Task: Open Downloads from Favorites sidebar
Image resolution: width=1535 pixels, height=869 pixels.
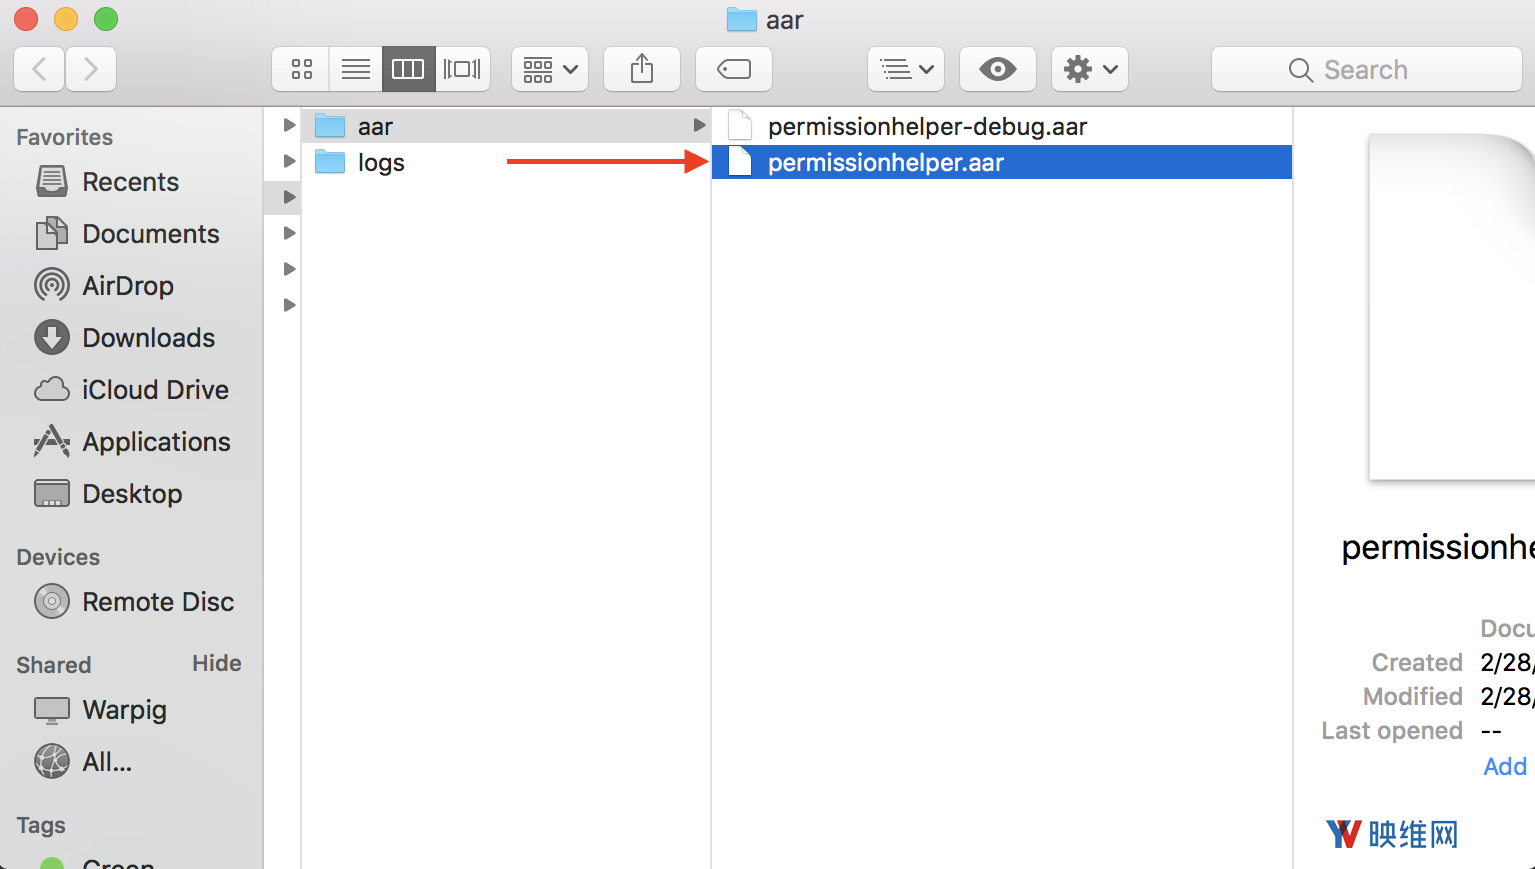Action: pyautogui.click(x=148, y=338)
